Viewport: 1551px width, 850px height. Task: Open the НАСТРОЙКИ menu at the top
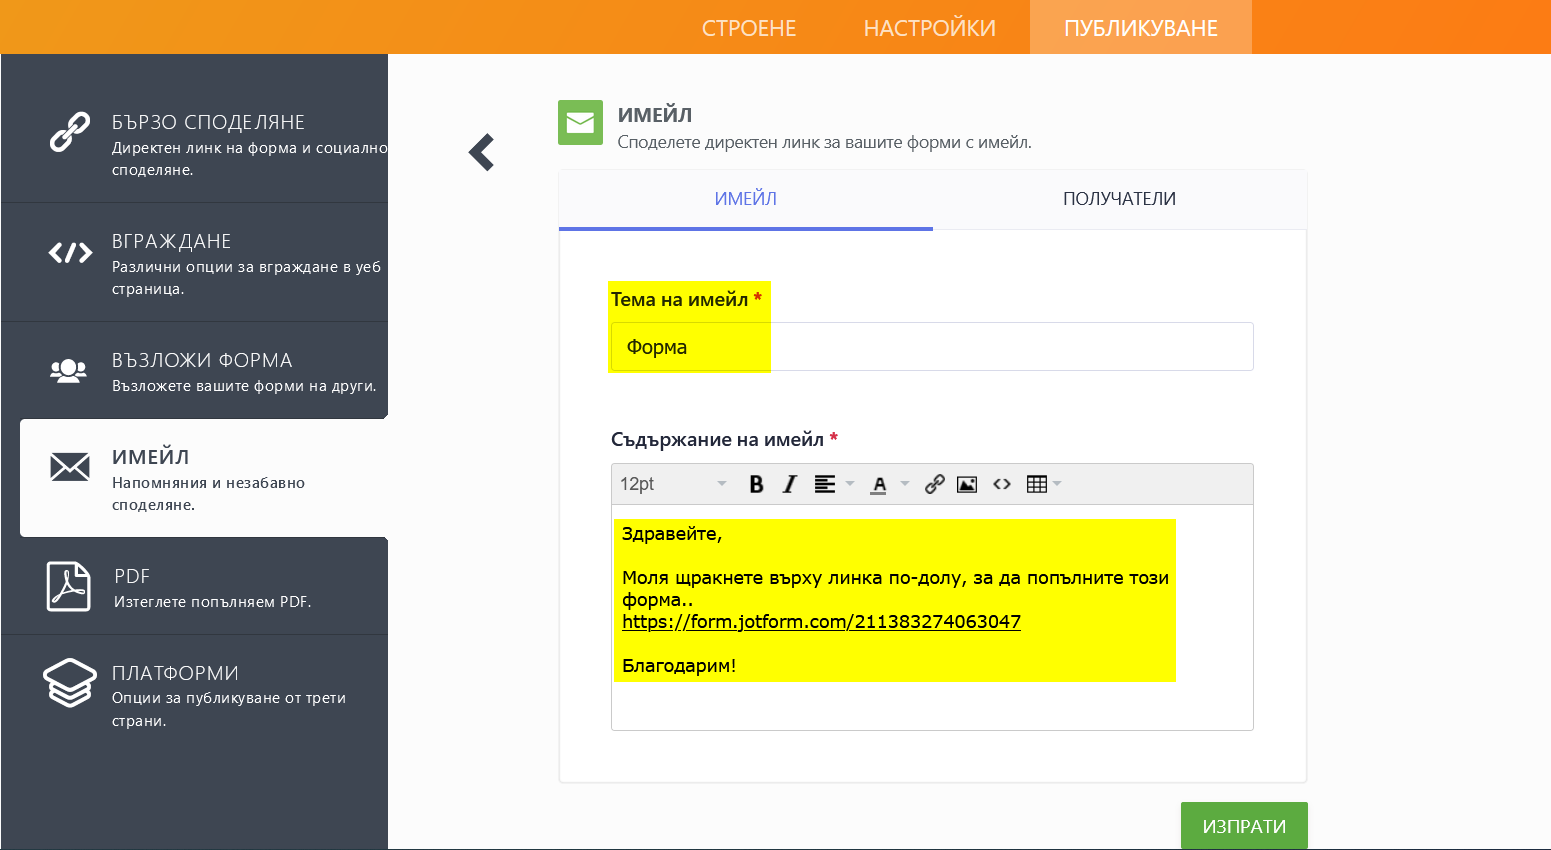(x=928, y=27)
